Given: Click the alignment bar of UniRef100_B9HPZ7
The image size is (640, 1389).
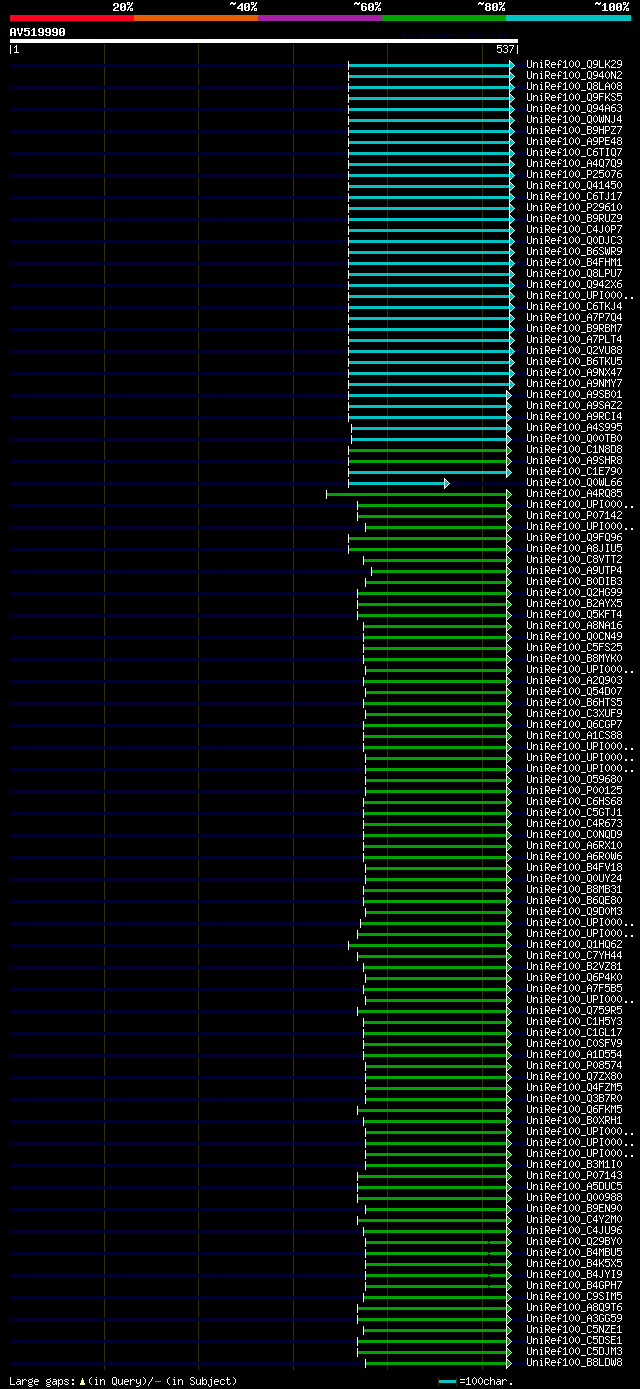Looking at the screenshot, I should (x=431, y=130).
